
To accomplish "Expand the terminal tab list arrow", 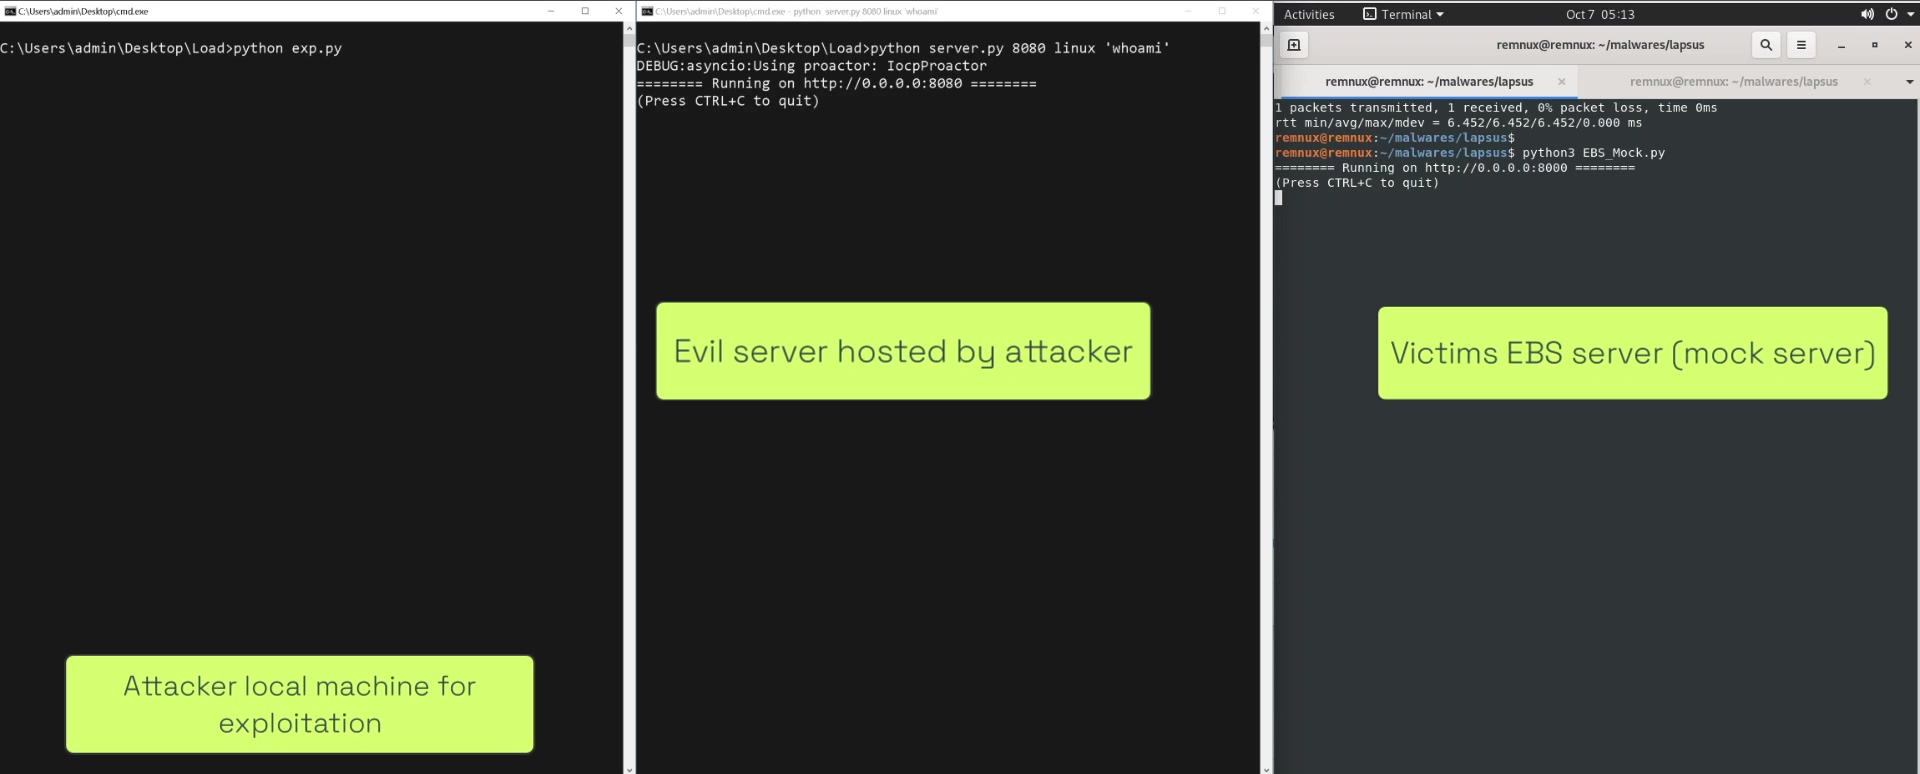I will coord(1909,82).
